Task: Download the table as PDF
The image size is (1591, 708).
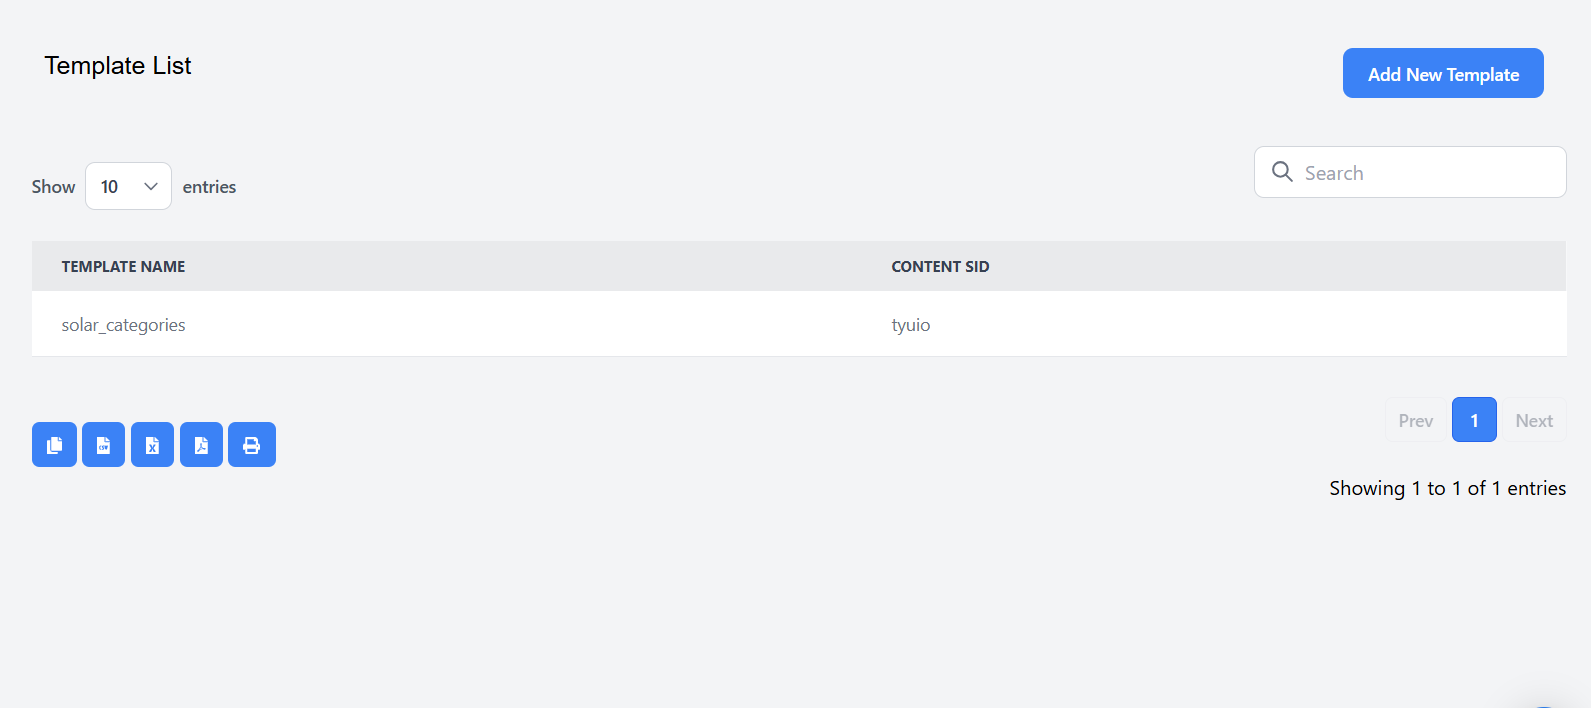Action: [201, 445]
